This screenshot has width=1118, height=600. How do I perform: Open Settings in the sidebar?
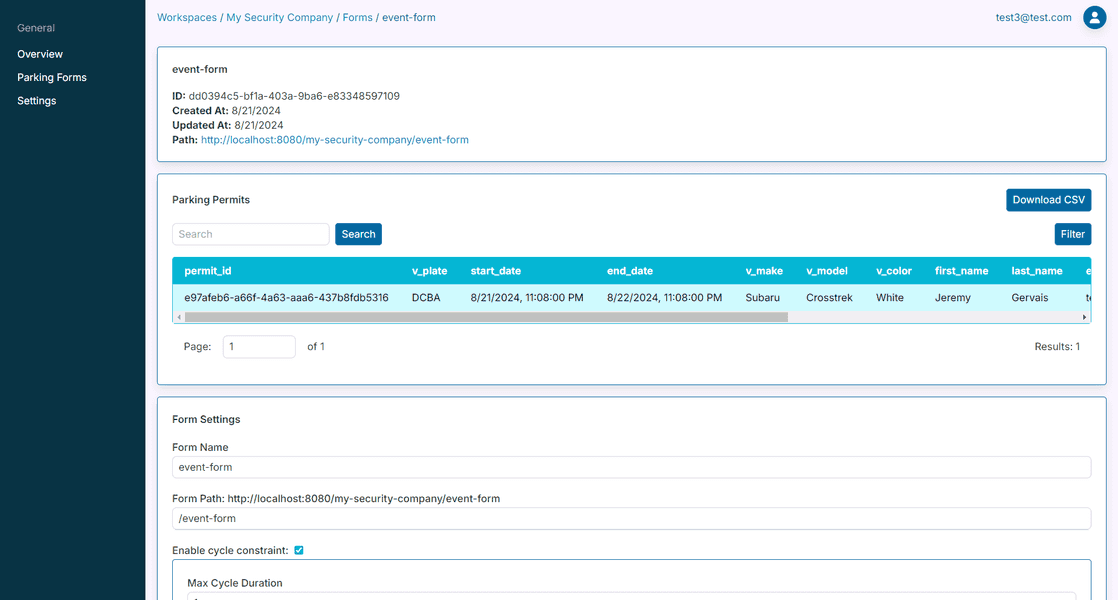click(x=36, y=101)
